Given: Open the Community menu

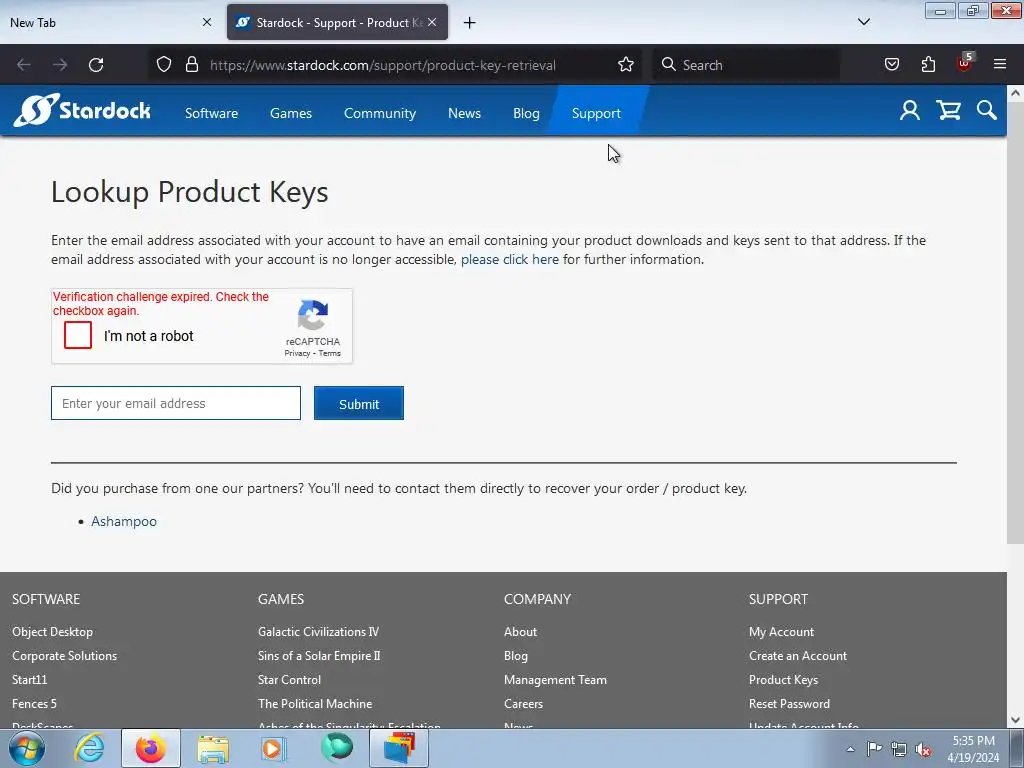Looking at the screenshot, I should click(x=380, y=113).
